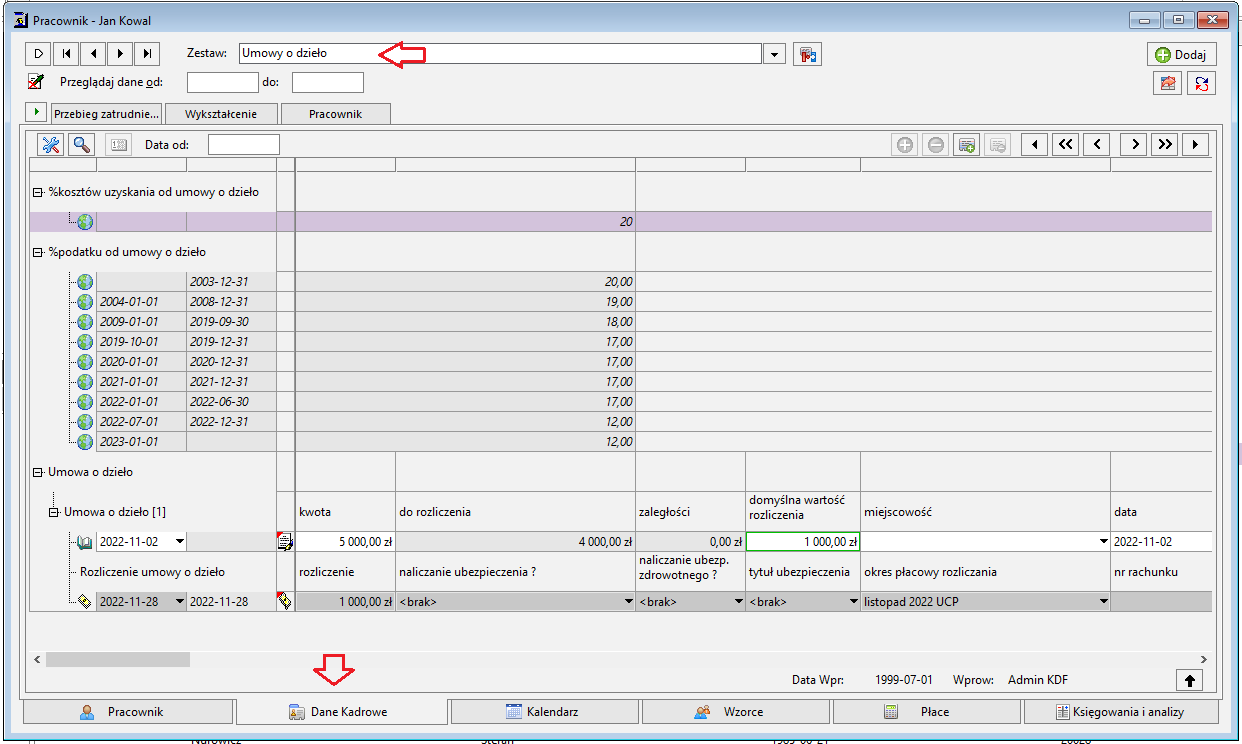1242x744 pixels.
Task: Open the Płace section tab
Action: (x=926, y=712)
